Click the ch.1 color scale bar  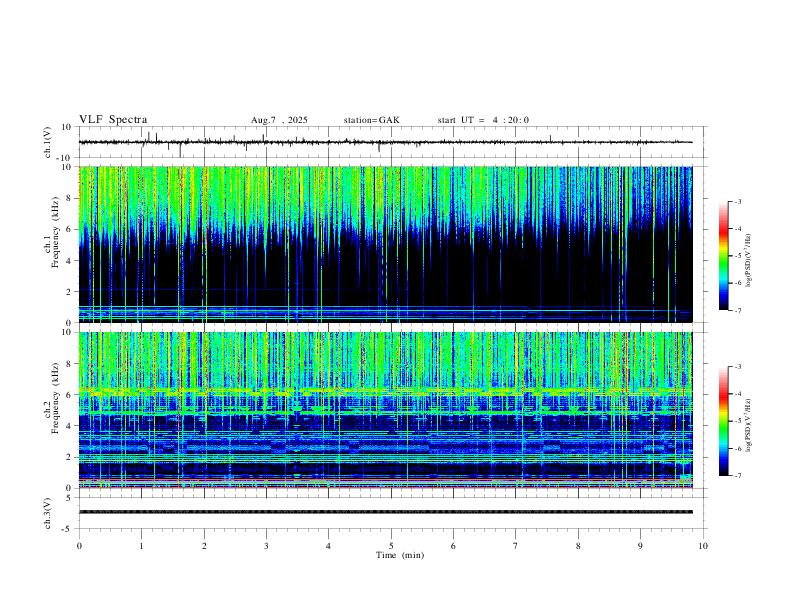pos(724,256)
